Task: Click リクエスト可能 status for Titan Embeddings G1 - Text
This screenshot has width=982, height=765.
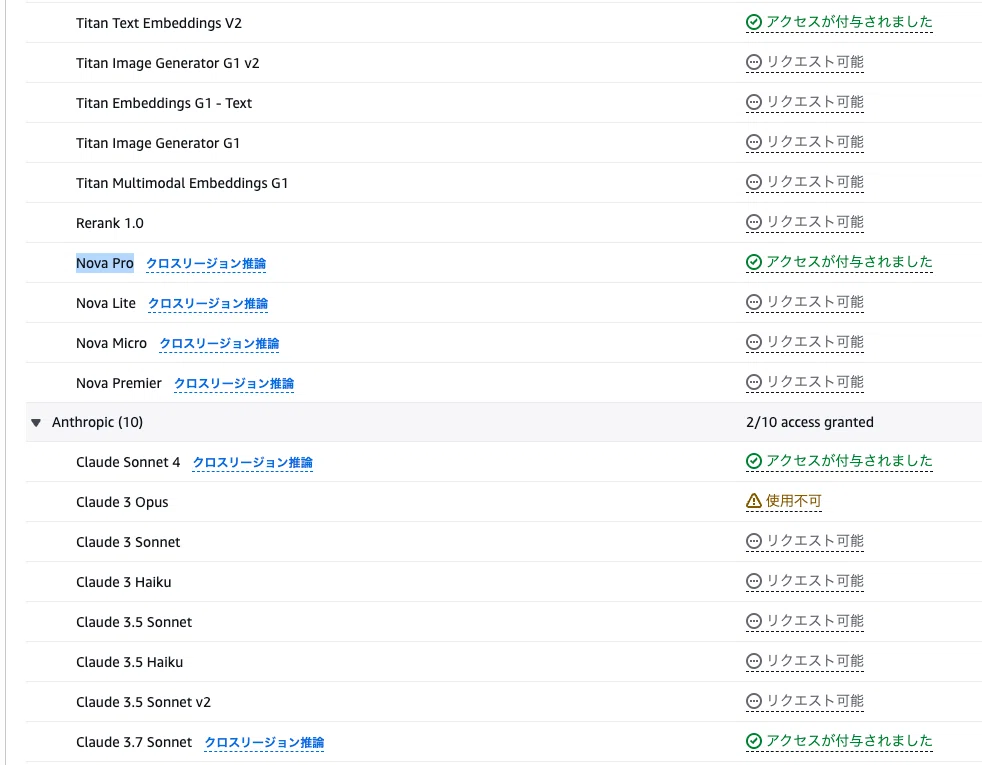Action: (x=815, y=103)
